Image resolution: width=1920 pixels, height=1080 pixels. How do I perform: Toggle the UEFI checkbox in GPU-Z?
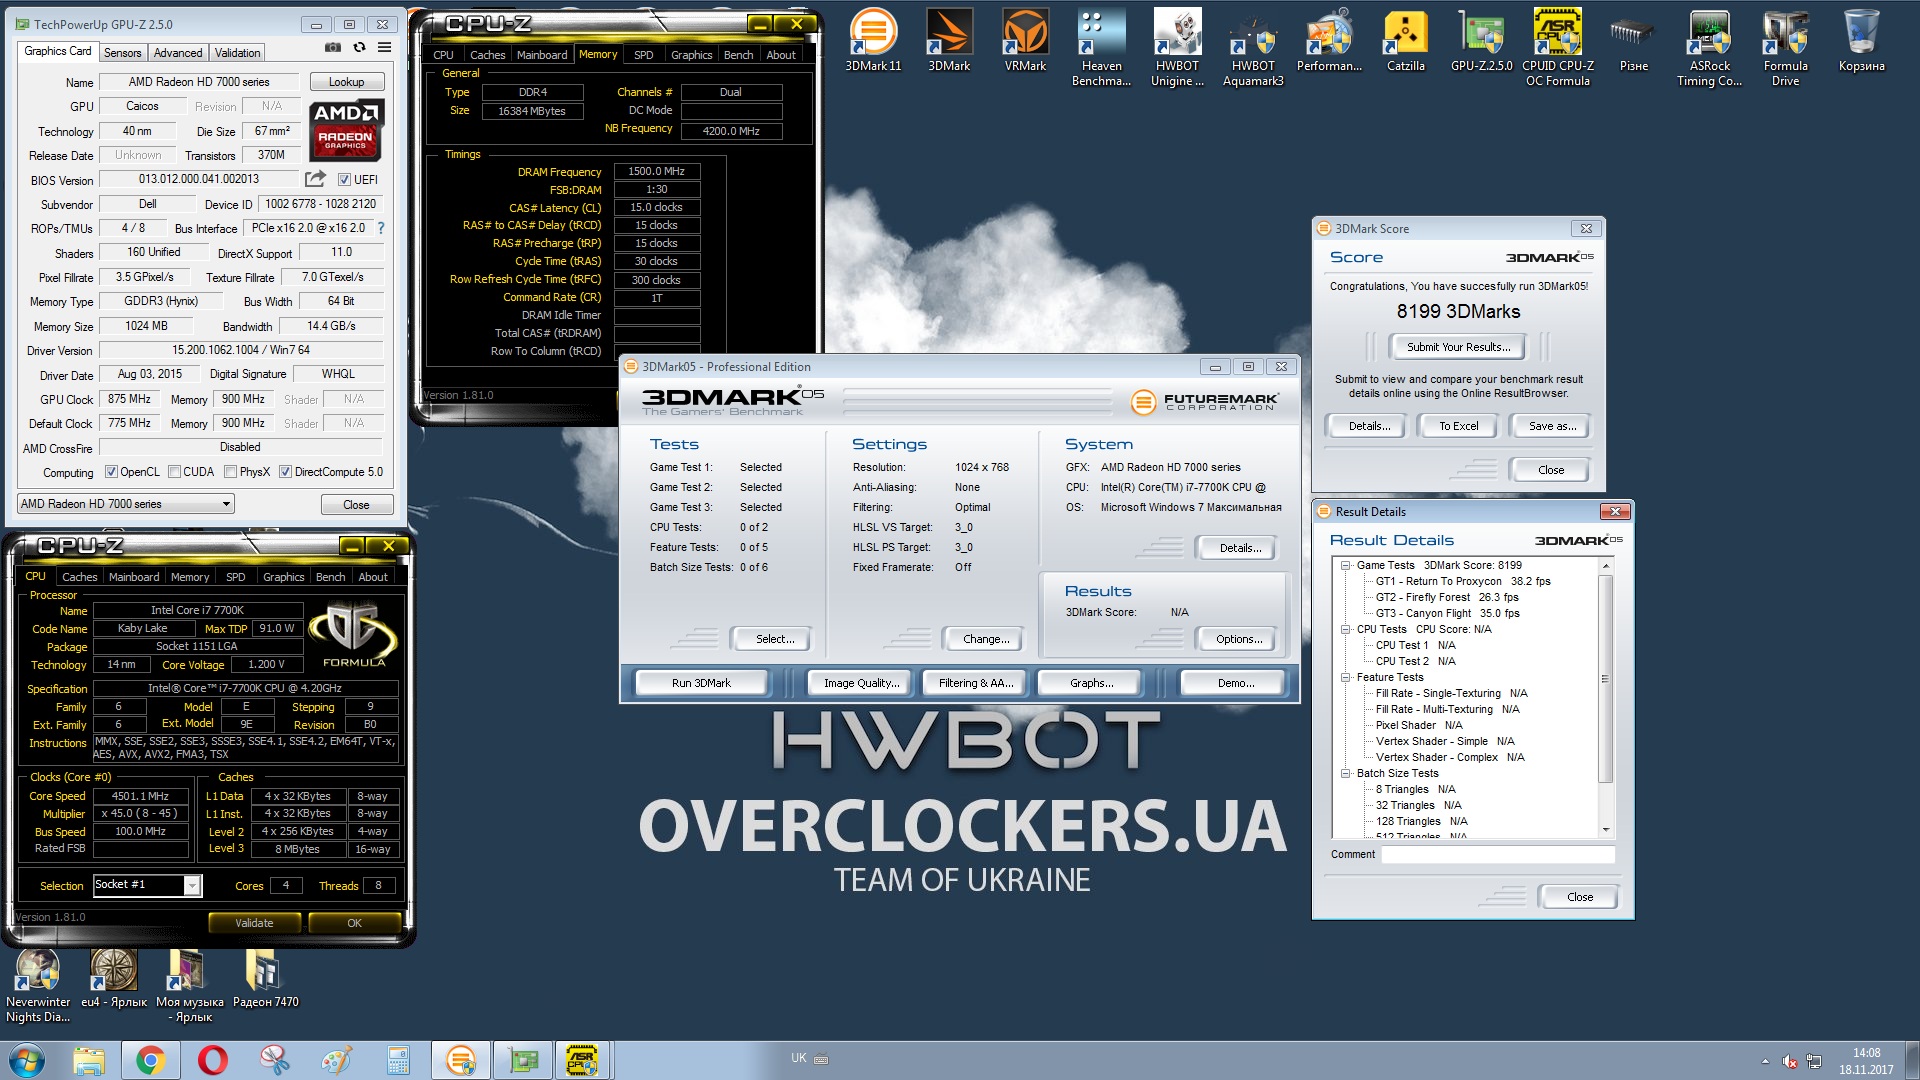tap(344, 180)
